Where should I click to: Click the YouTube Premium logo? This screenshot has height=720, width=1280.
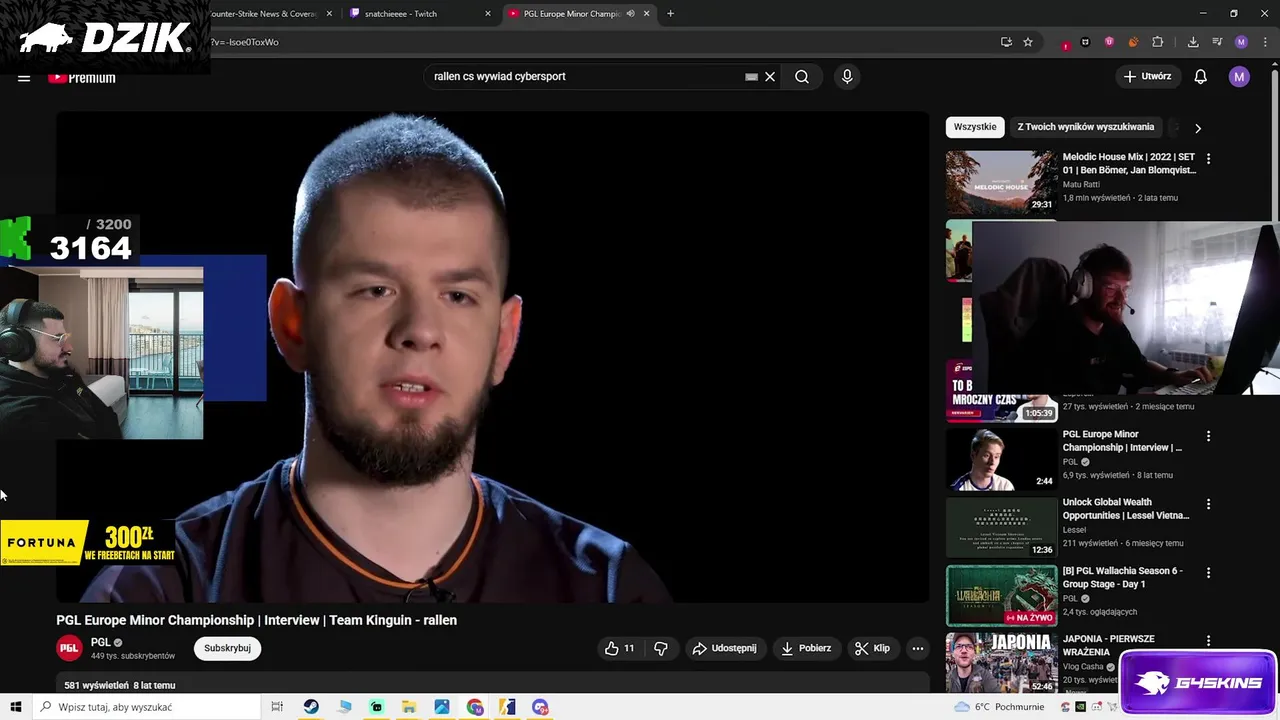pyautogui.click(x=82, y=77)
